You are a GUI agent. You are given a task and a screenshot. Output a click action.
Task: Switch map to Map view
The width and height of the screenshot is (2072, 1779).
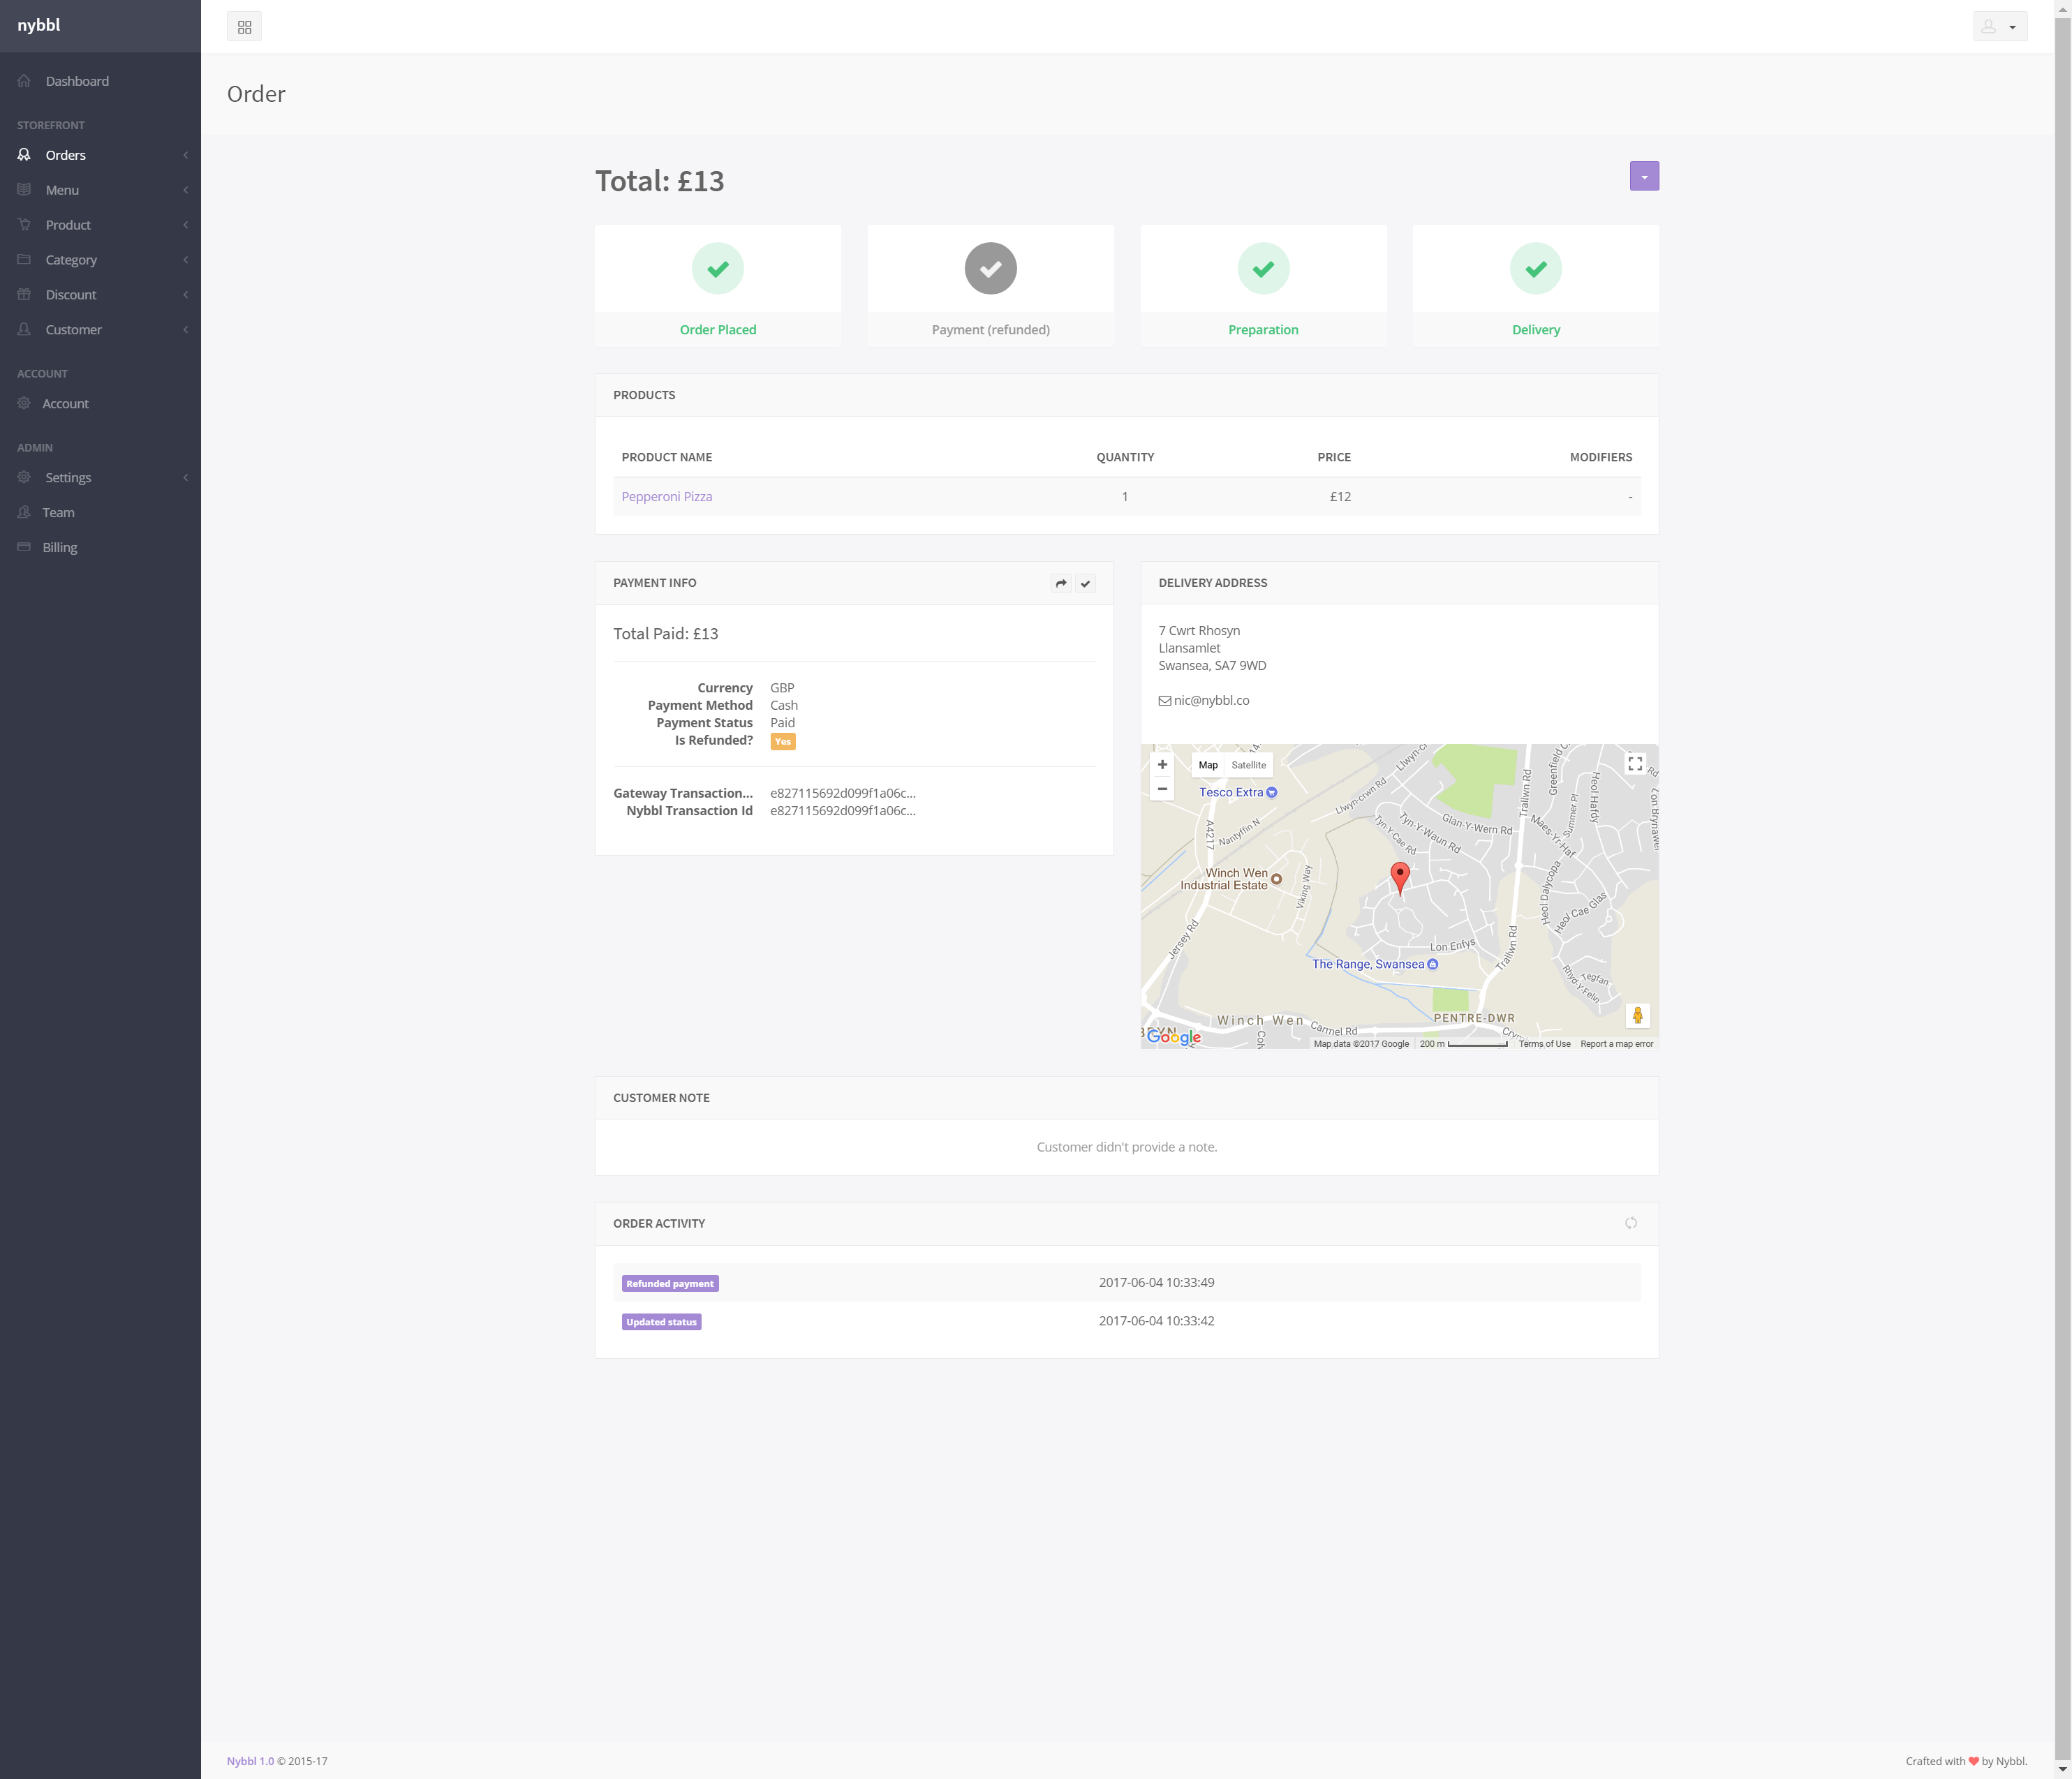click(x=1208, y=765)
